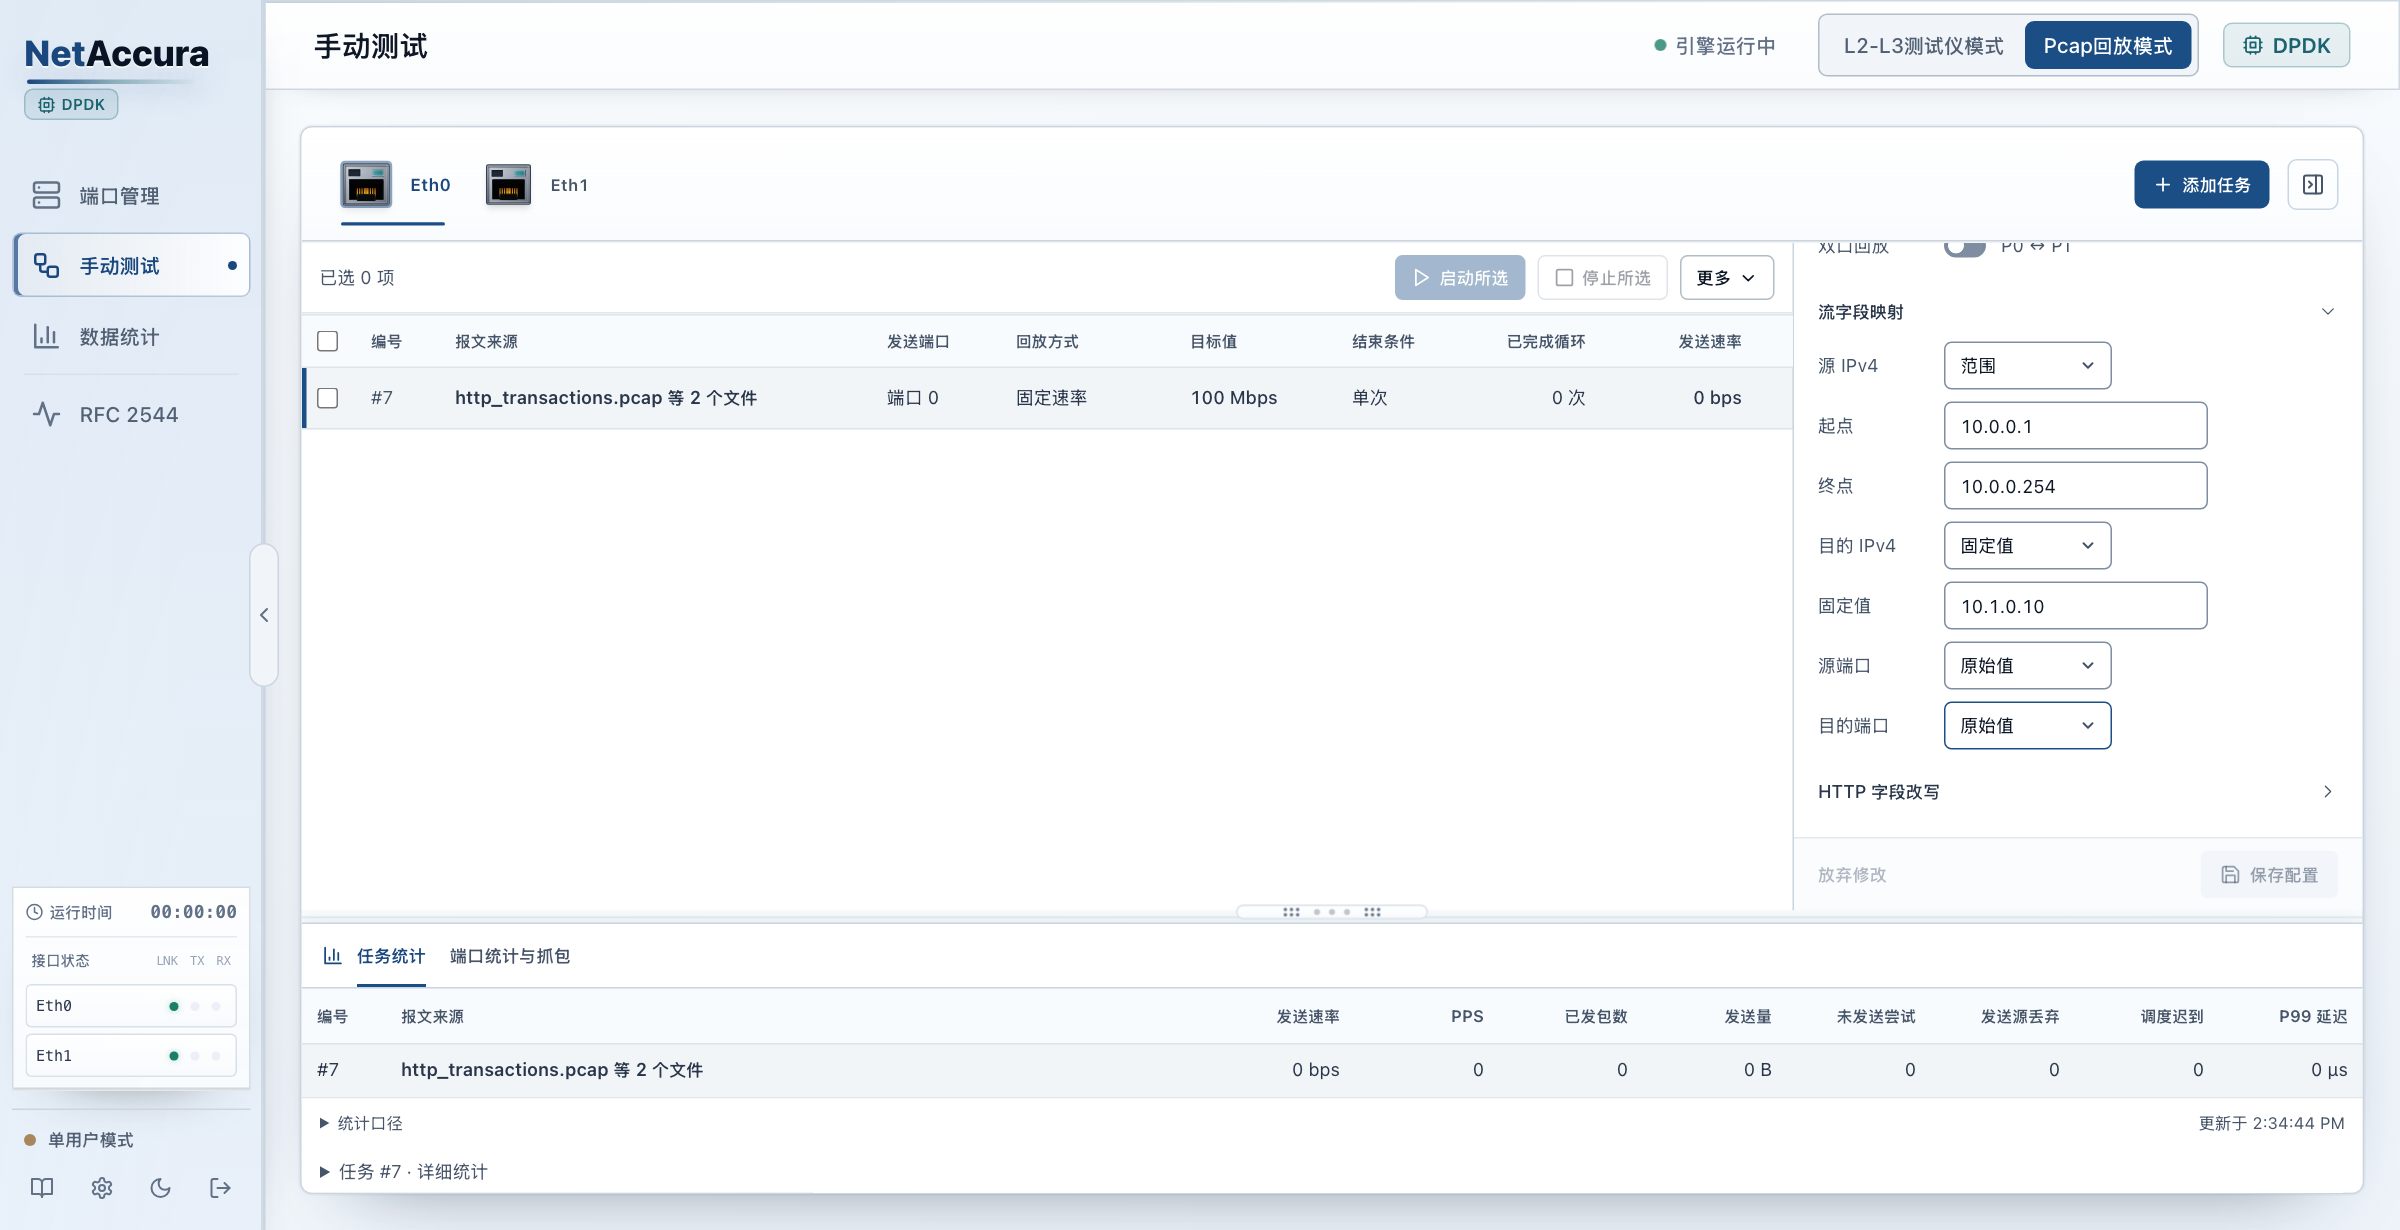Open the 更多 actions dropdown
This screenshot has width=2400, height=1230.
(x=1727, y=278)
